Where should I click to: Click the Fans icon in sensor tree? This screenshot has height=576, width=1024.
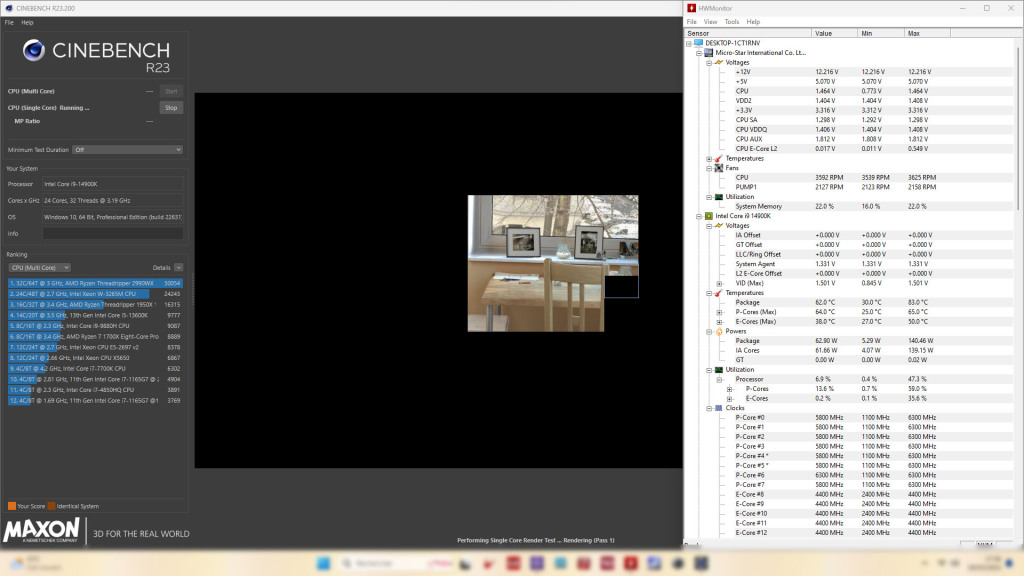coord(718,168)
